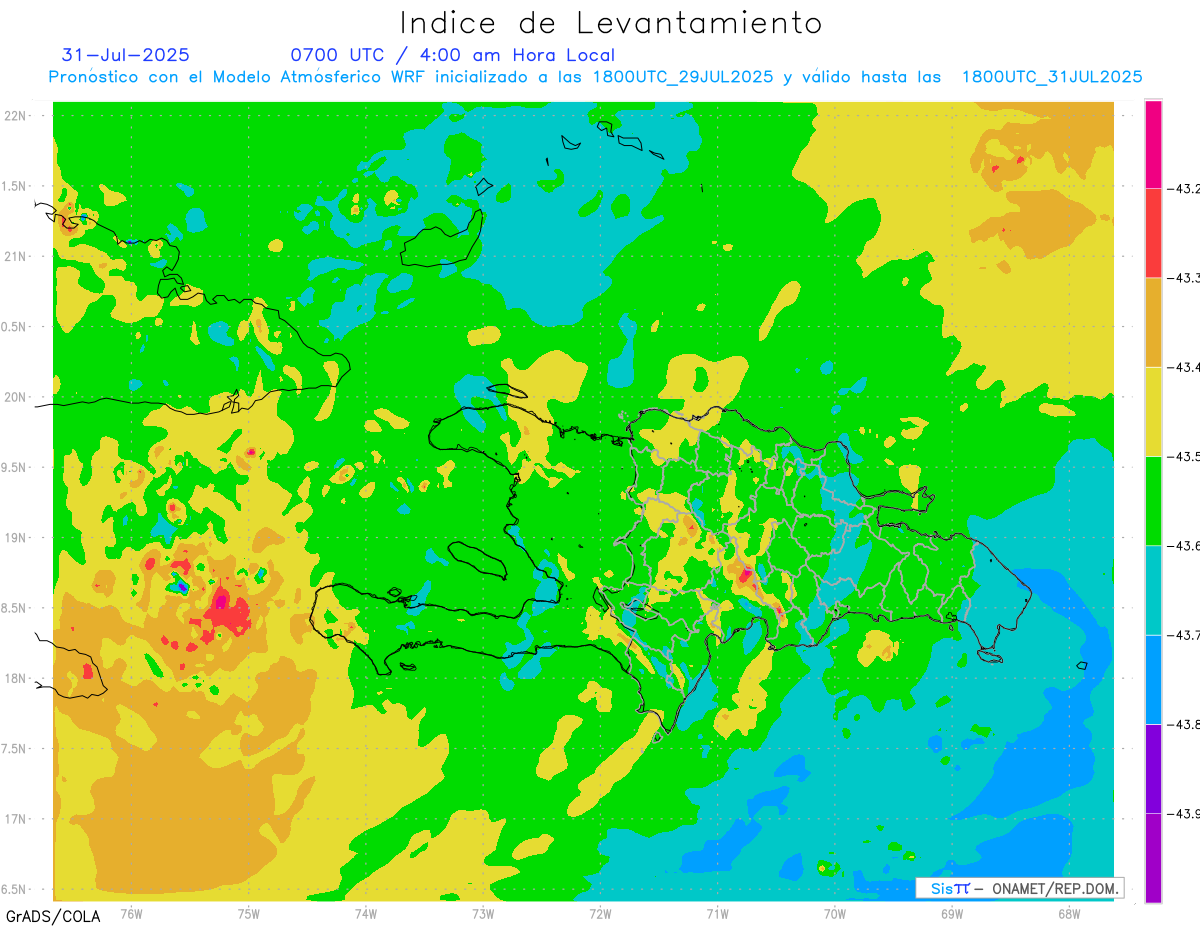Pick the violet legend swatch below -43.9

[x=1153, y=857]
